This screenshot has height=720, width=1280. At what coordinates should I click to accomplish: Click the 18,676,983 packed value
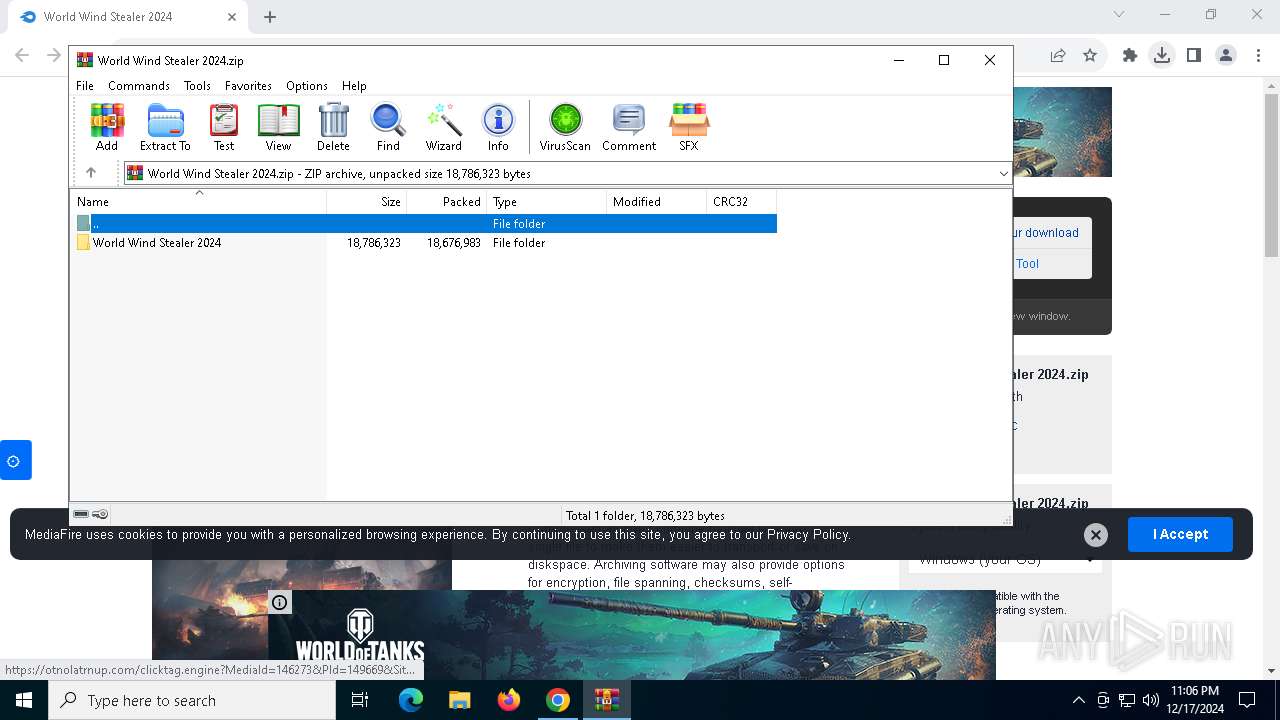tap(454, 243)
